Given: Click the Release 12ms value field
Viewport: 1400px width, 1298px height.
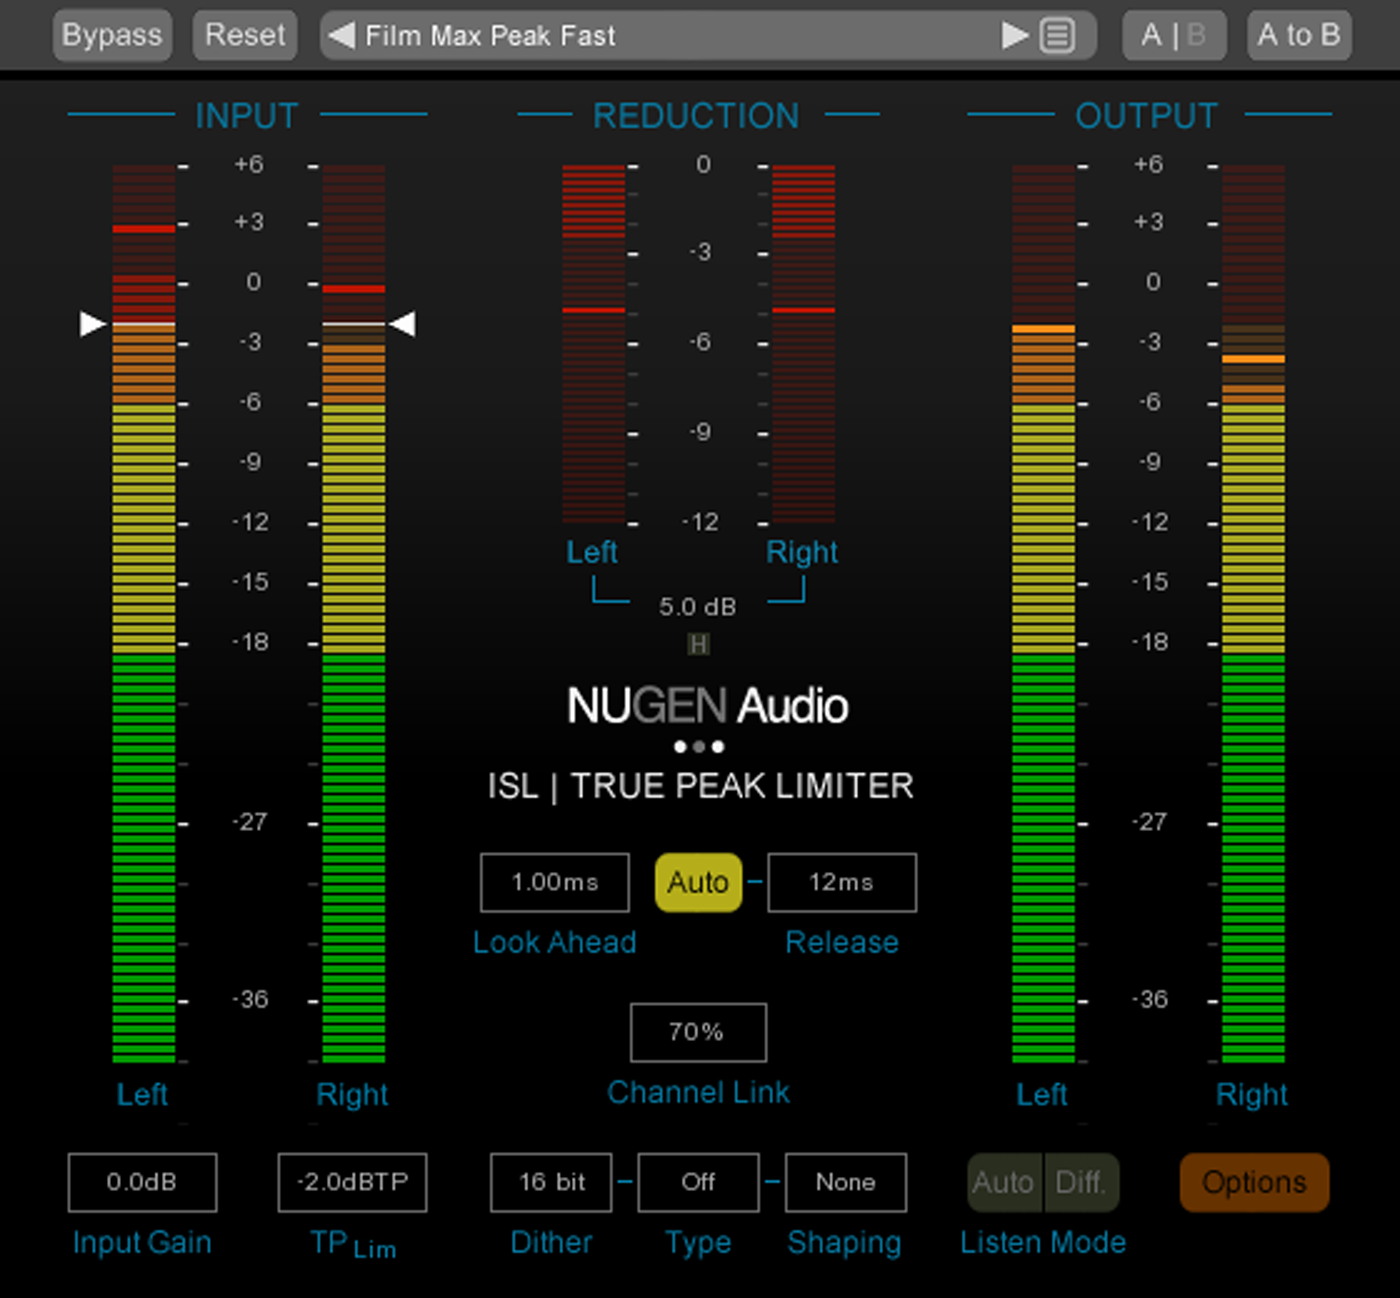Looking at the screenshot, I should (842, 882).
